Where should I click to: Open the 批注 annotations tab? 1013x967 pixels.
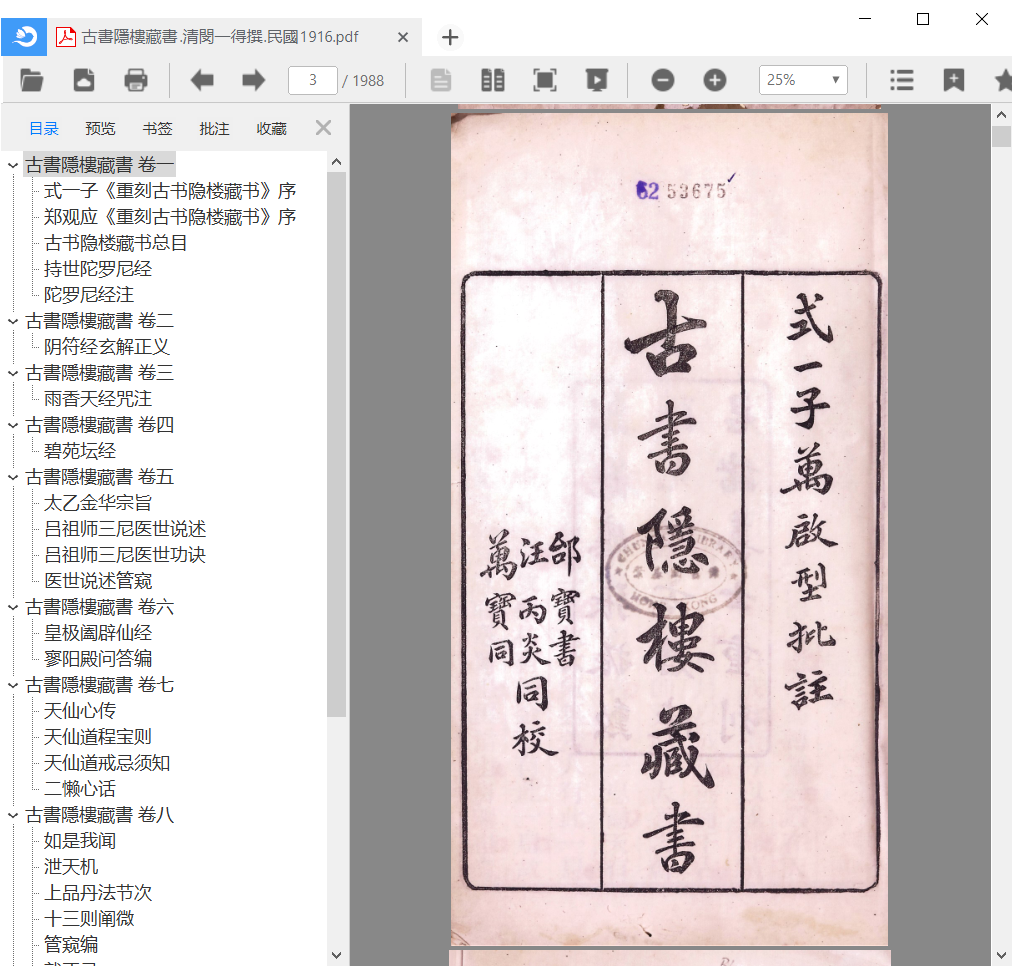click(x=214, y=128)
